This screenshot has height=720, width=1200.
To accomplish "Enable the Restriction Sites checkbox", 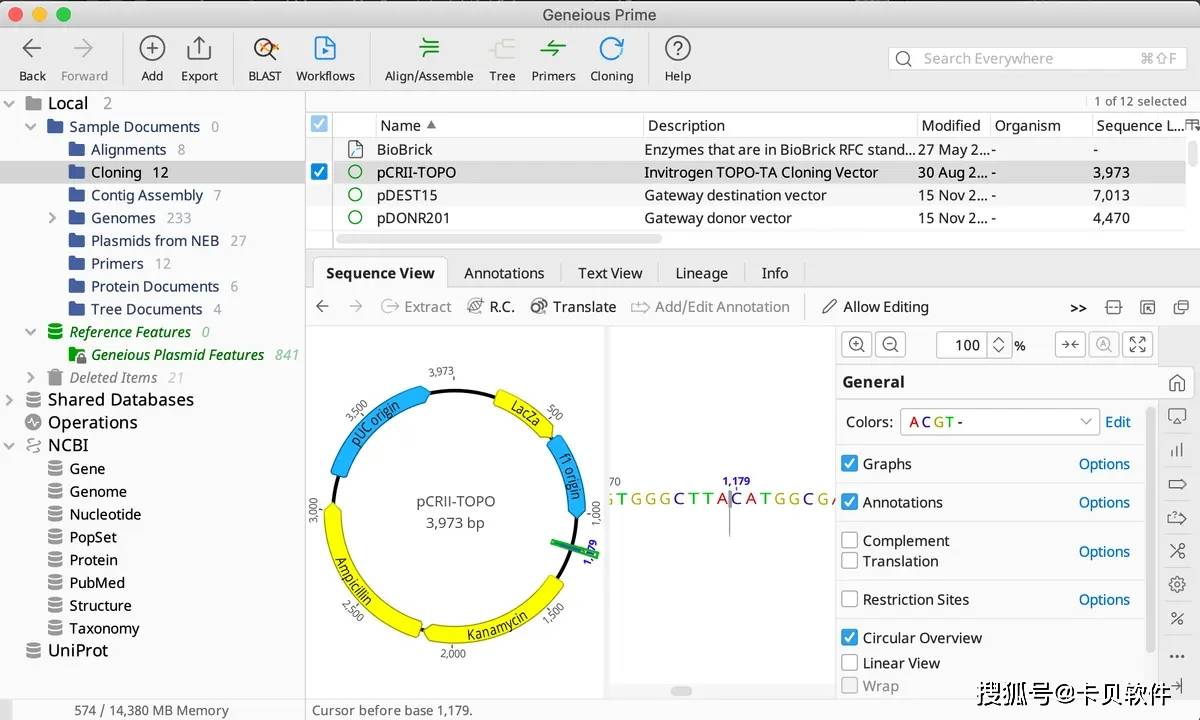I will pos(850,599).
